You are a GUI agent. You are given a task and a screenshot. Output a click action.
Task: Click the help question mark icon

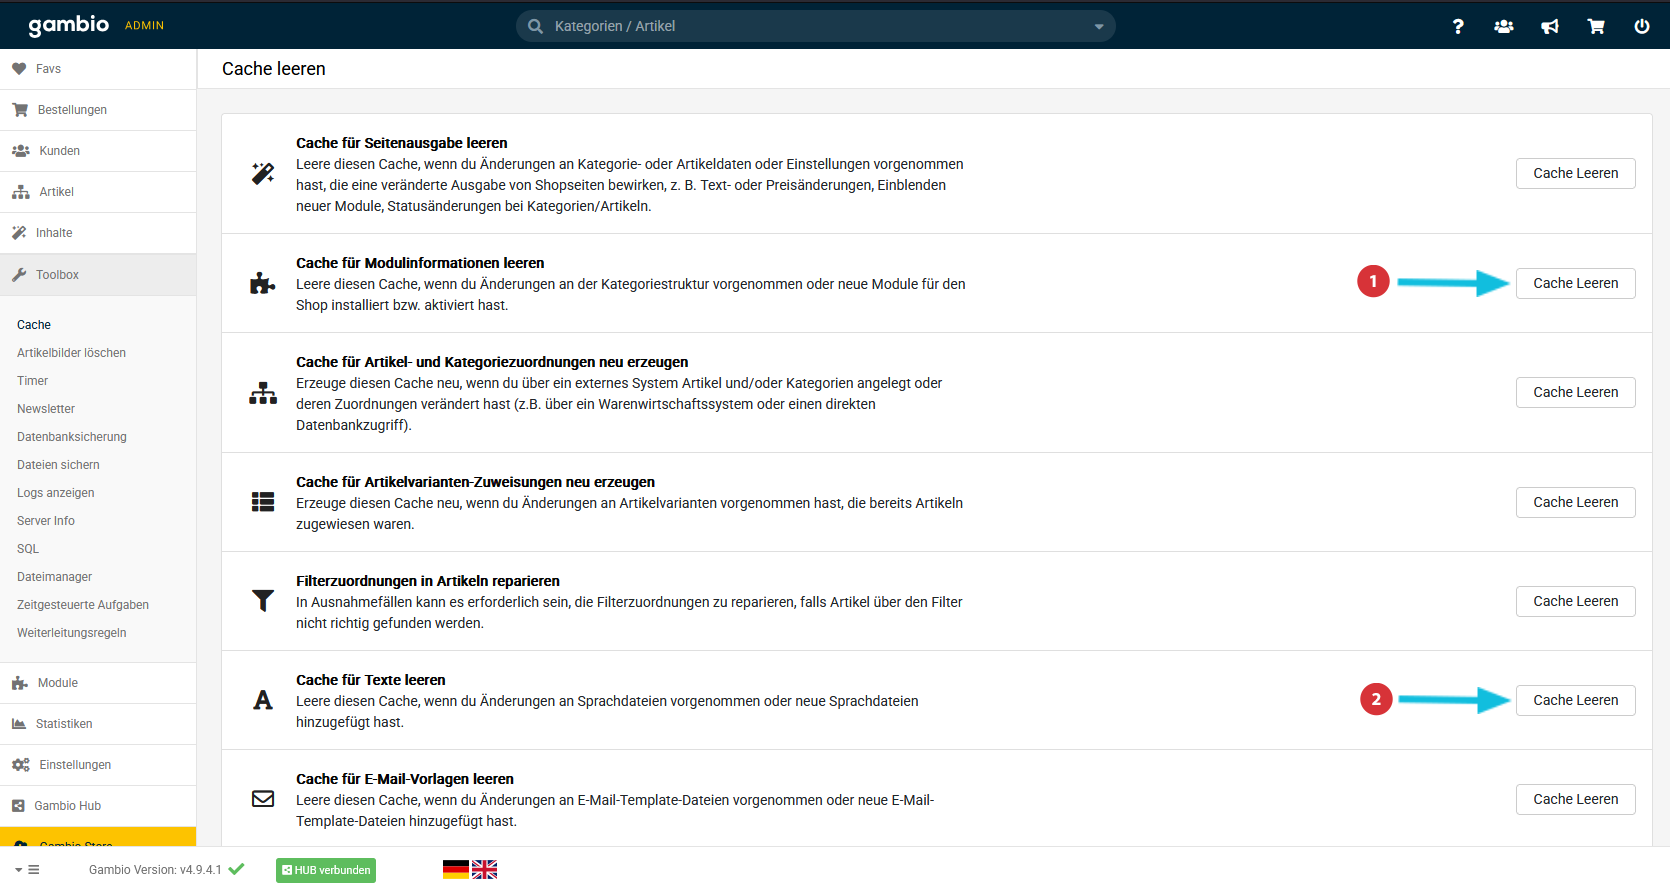[1458, 27]
